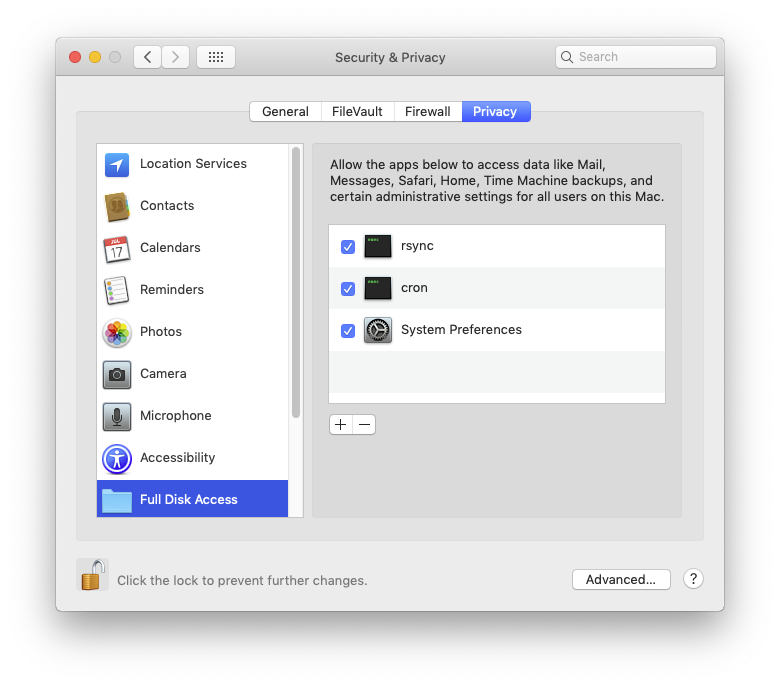The width and height of the screenshot is (780, 685).
Task: Select the Privacy tab
Action: click(496, 111)
